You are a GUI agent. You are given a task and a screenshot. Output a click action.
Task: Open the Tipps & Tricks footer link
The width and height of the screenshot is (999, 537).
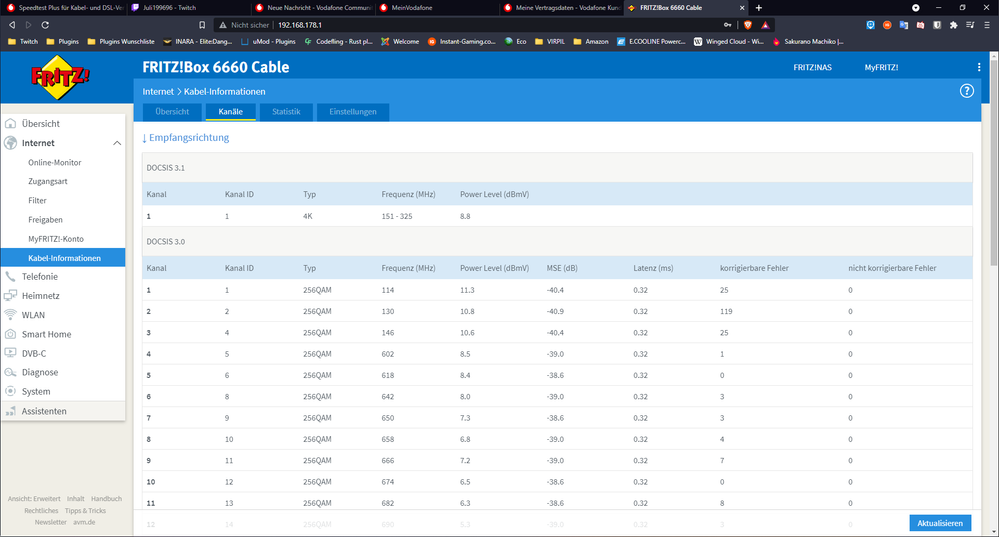(85, 511)
